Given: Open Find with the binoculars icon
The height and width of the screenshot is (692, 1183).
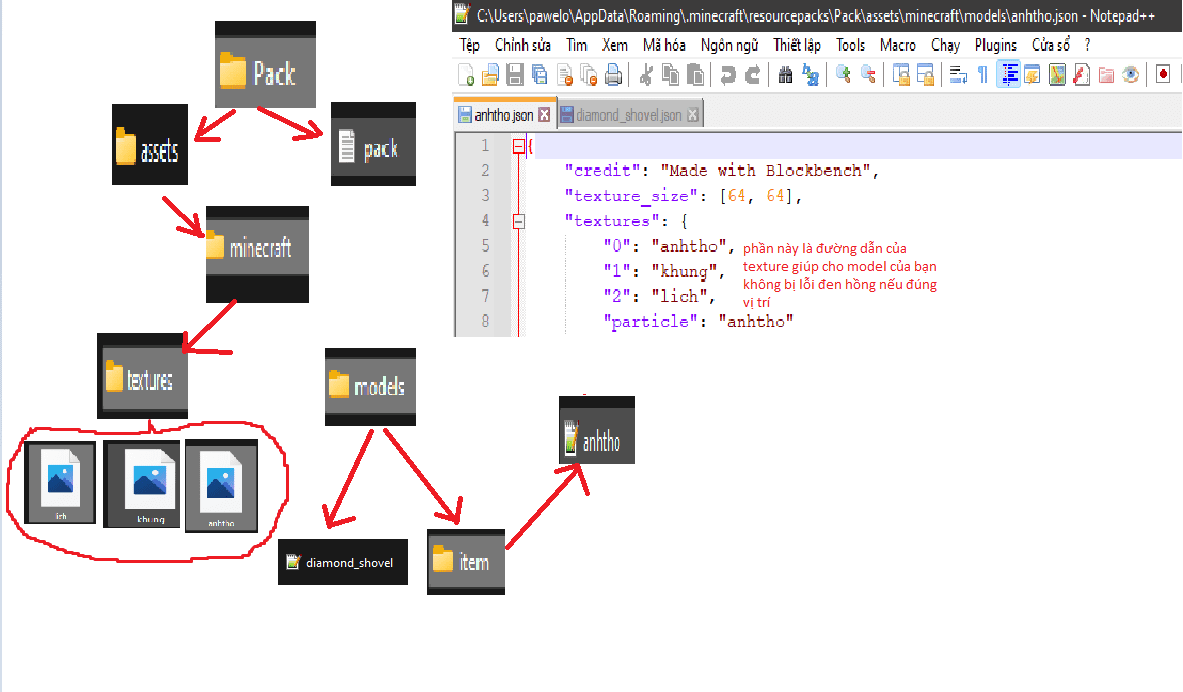Looking at the screenshot, I should (785, 75).
